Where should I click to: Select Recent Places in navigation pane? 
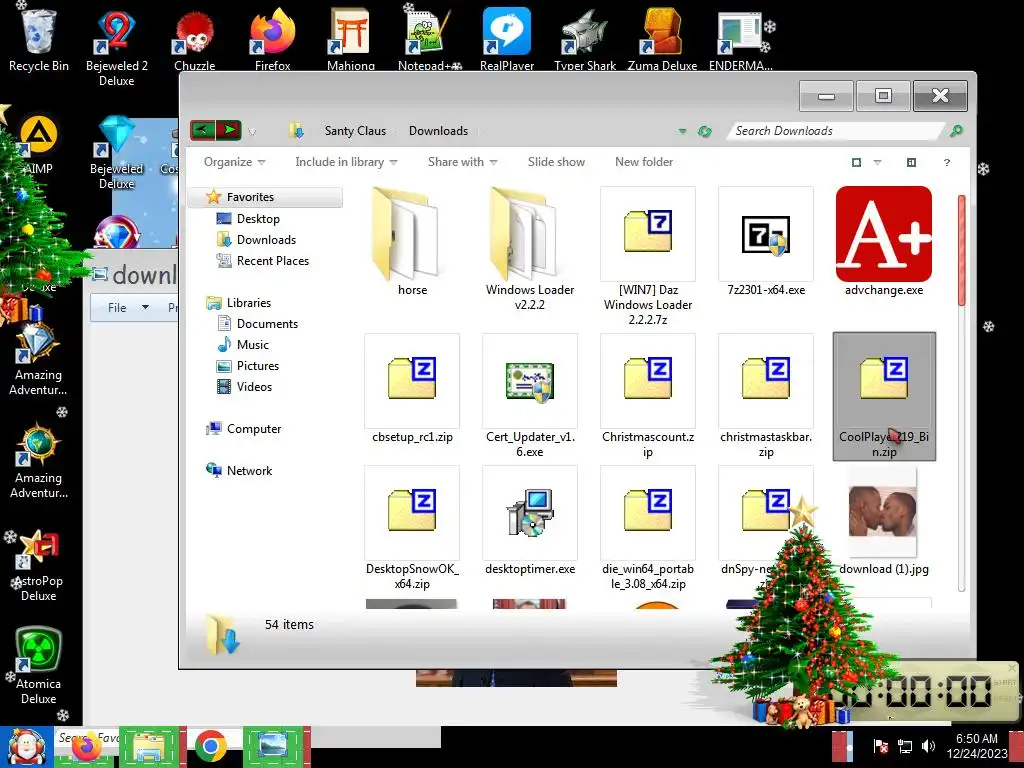pos(272,261)
